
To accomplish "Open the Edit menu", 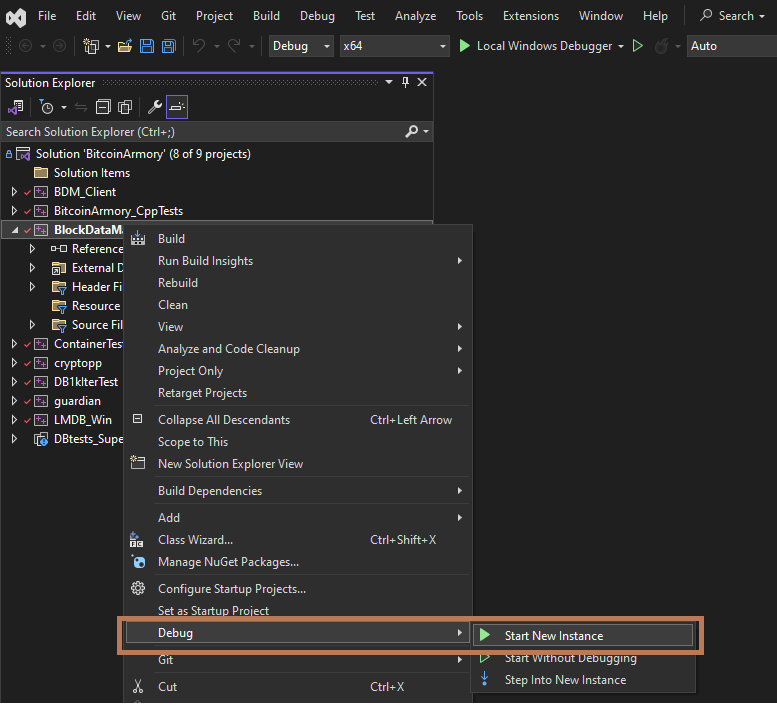I will click(x=86, y=16).
